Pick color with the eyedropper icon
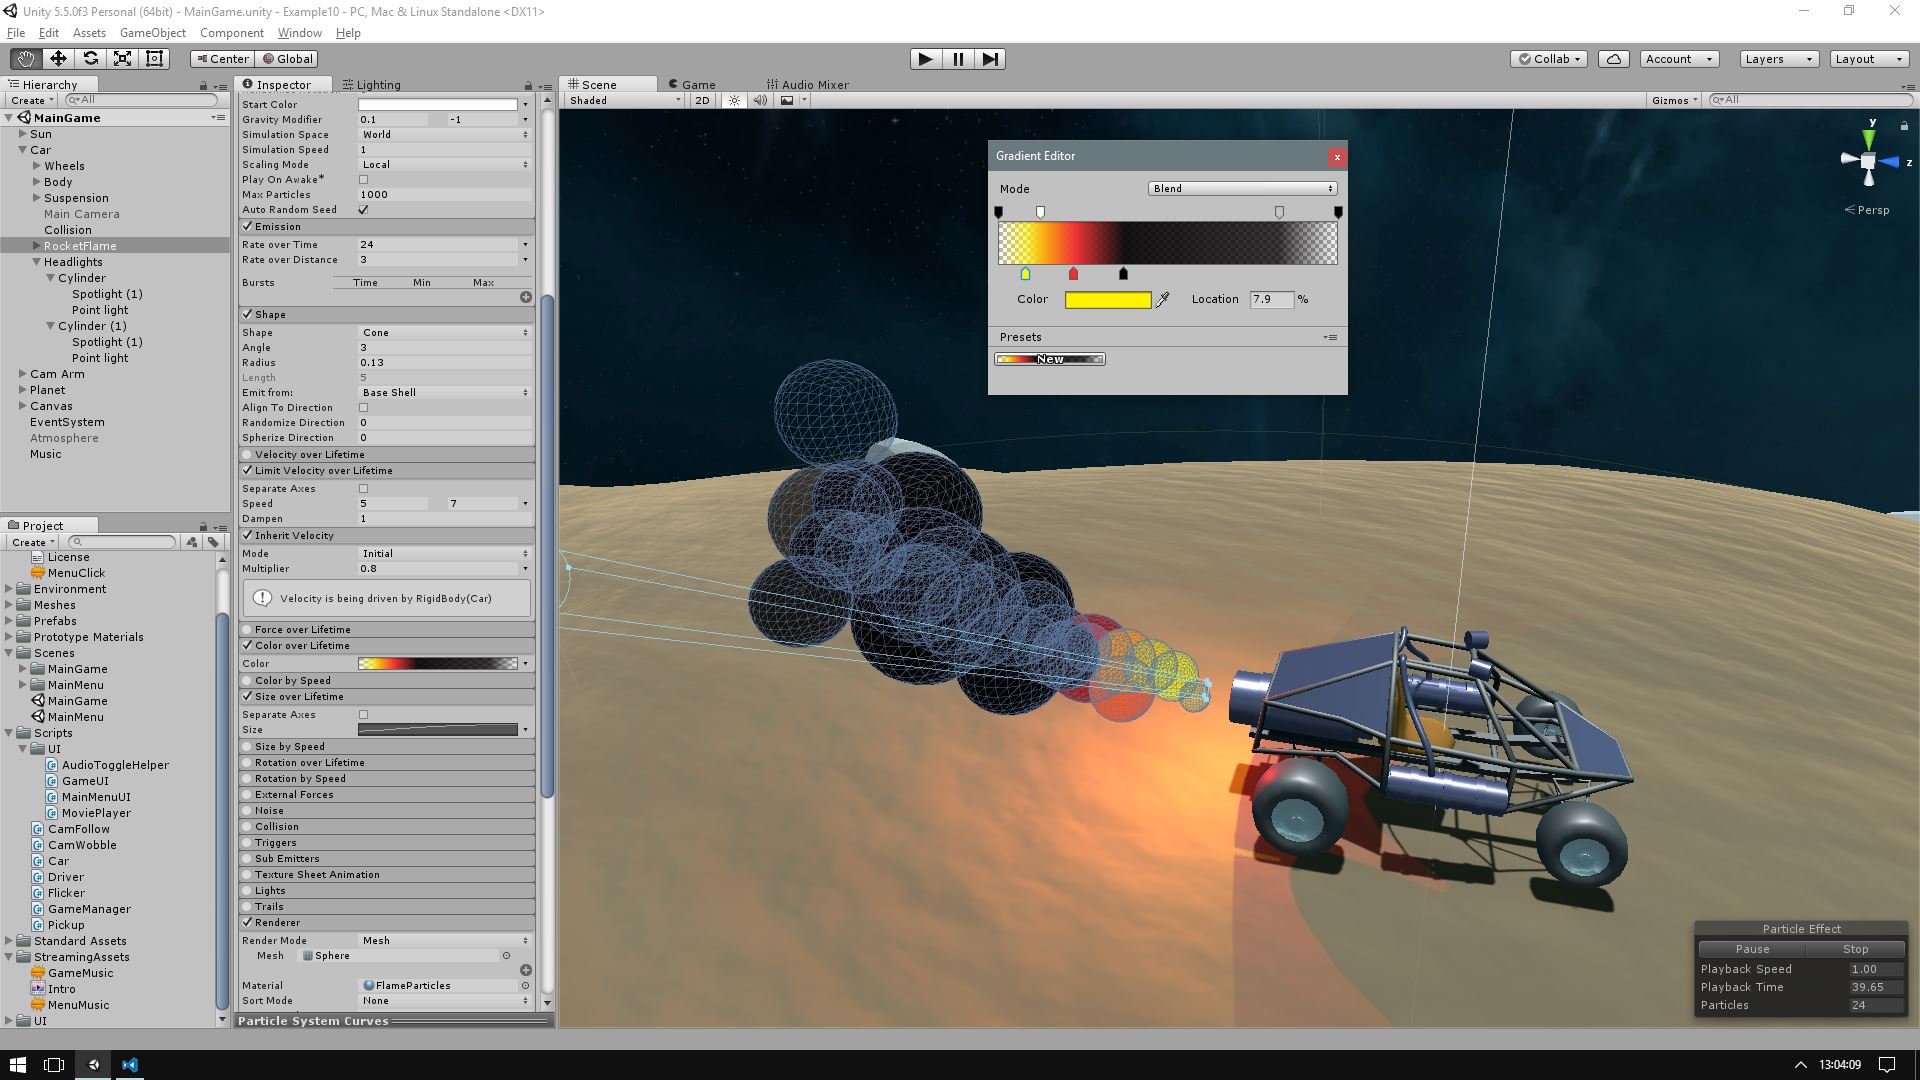Viewport: 1920px width, 1080px height. (1162, 300)
